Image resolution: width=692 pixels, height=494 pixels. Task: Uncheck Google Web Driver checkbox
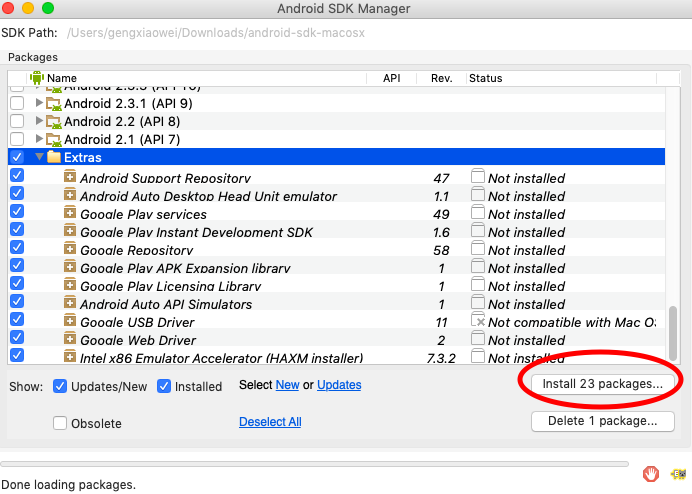coord(17,337)
